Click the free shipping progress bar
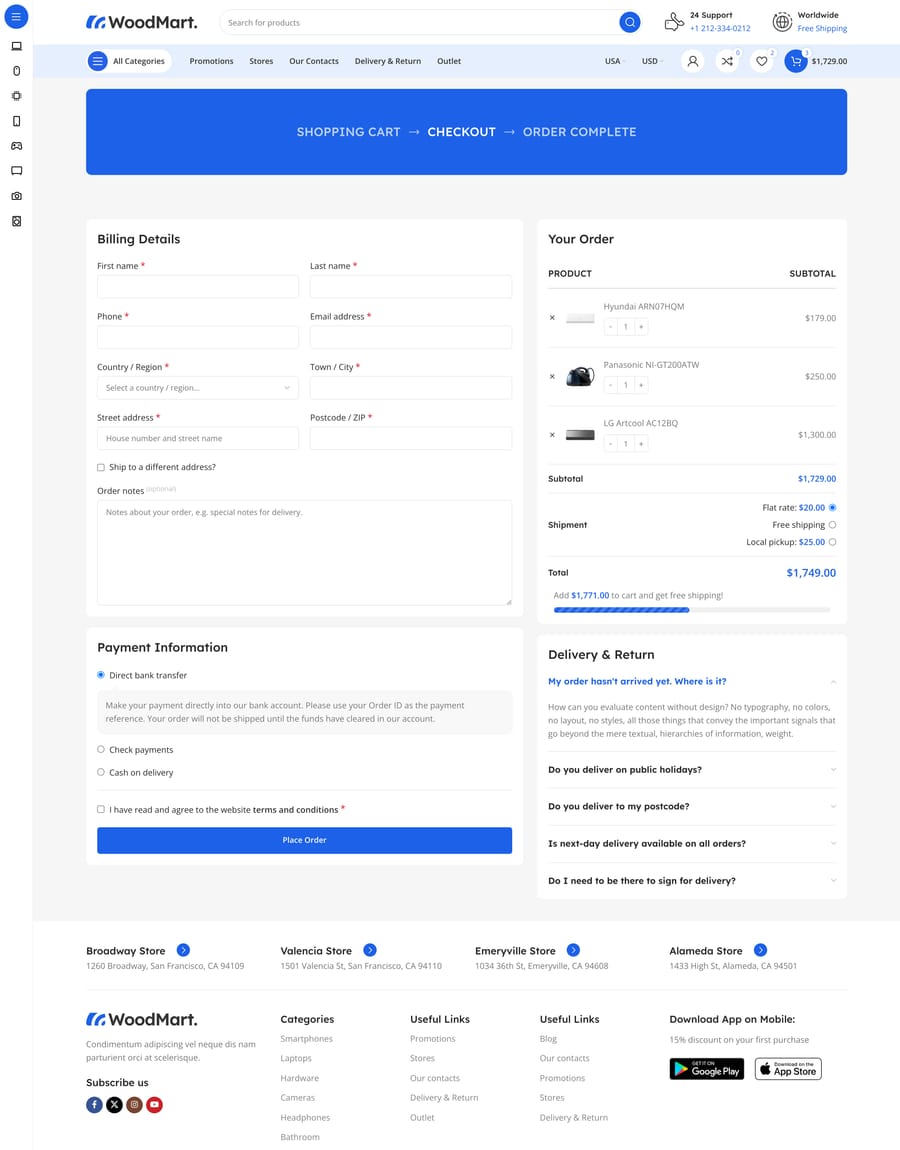Image resolution: width=900 pixels, height=1150 pixels. (x=692, y=609)
